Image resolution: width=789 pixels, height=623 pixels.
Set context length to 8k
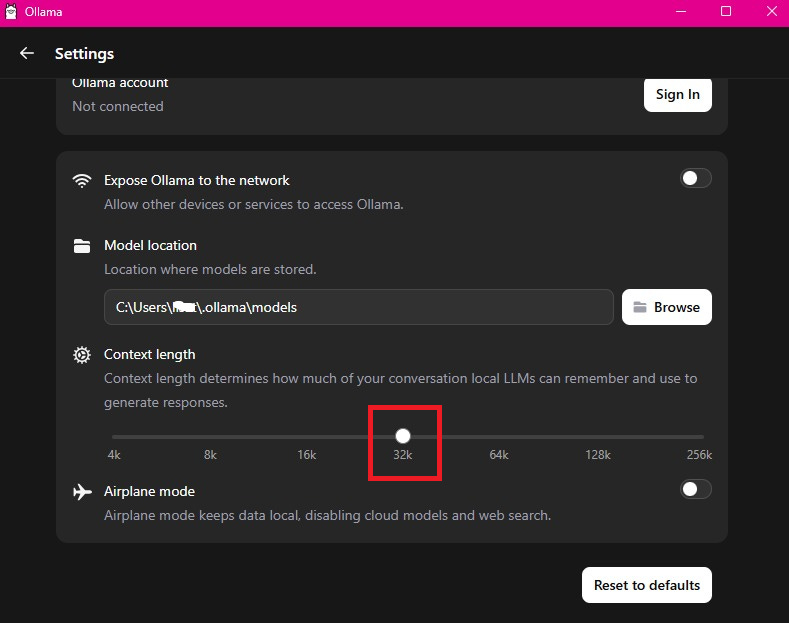coord(210,455)
